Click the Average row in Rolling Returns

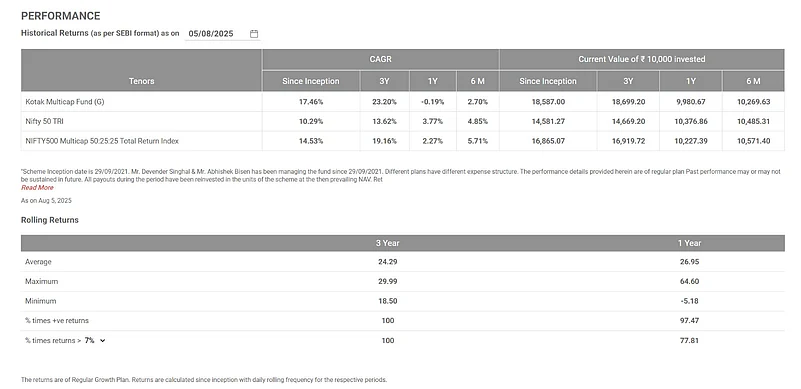click(x=403, y=262)
